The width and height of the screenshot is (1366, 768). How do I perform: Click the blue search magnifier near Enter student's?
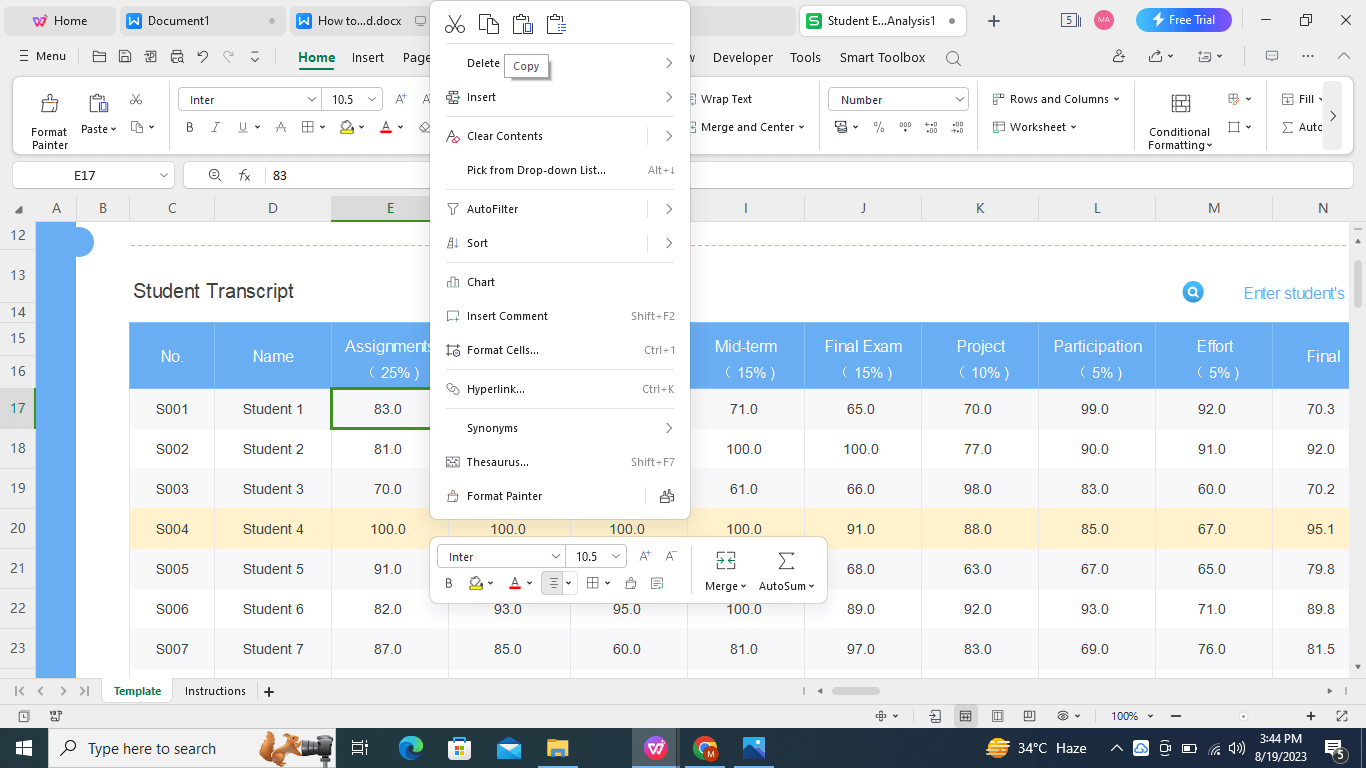click(1192, 292)
